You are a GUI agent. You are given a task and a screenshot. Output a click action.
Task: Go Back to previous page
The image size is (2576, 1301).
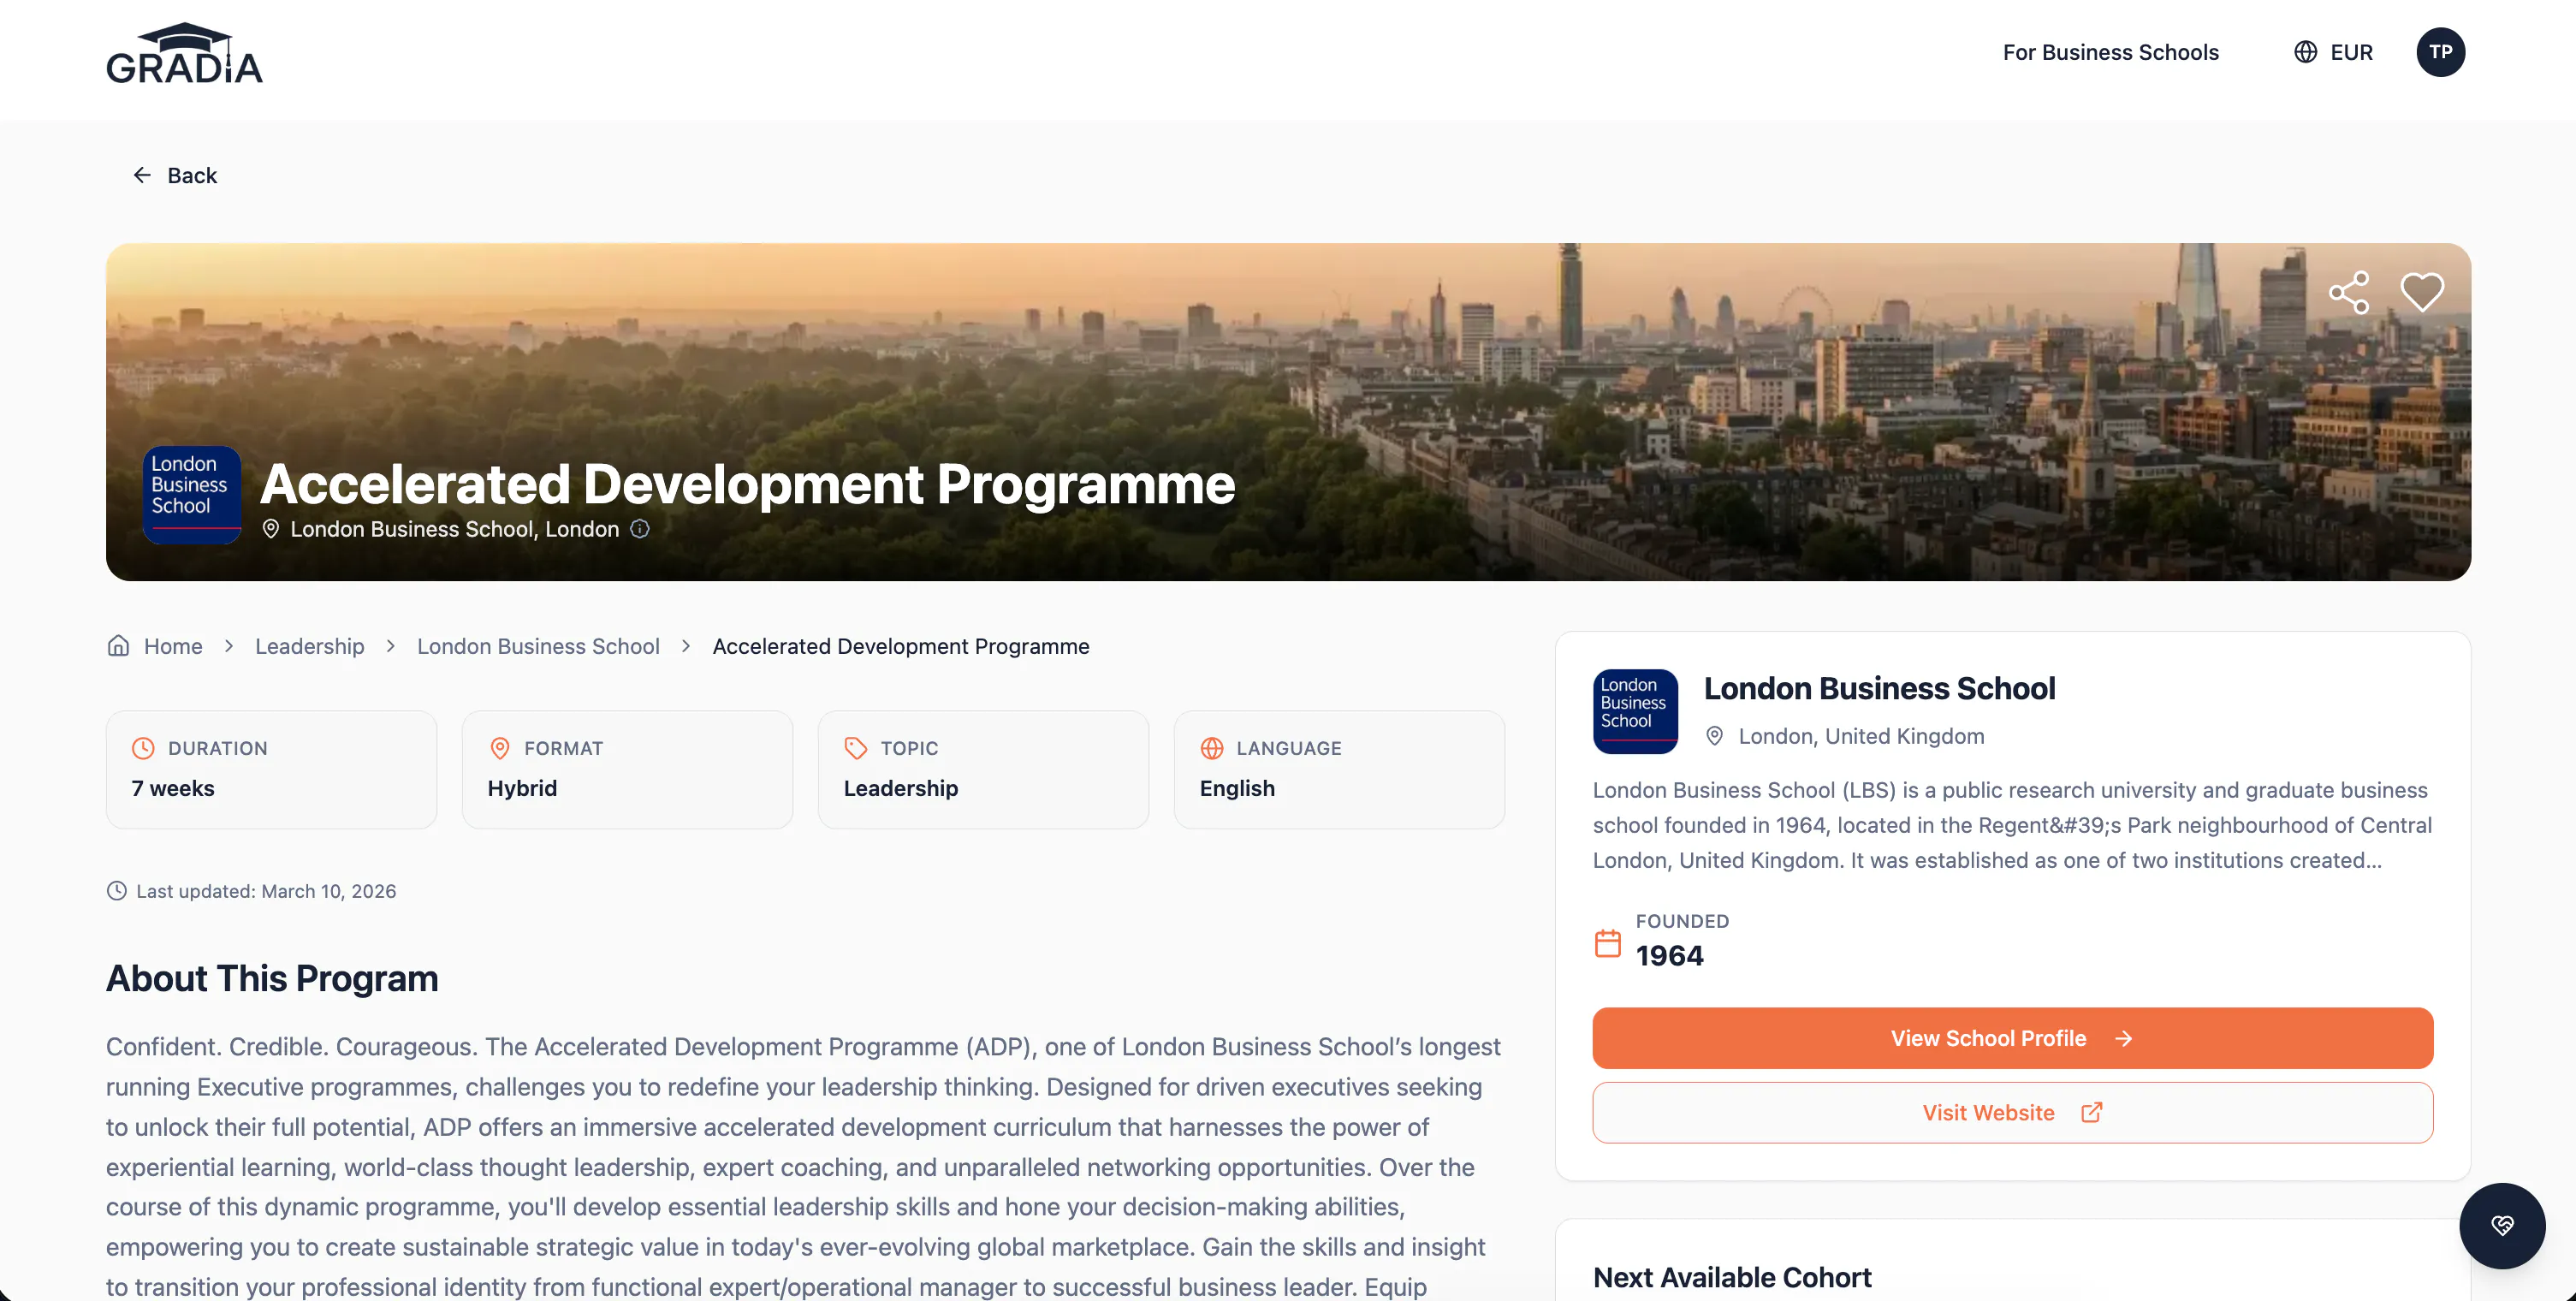(x=174, y=175)
